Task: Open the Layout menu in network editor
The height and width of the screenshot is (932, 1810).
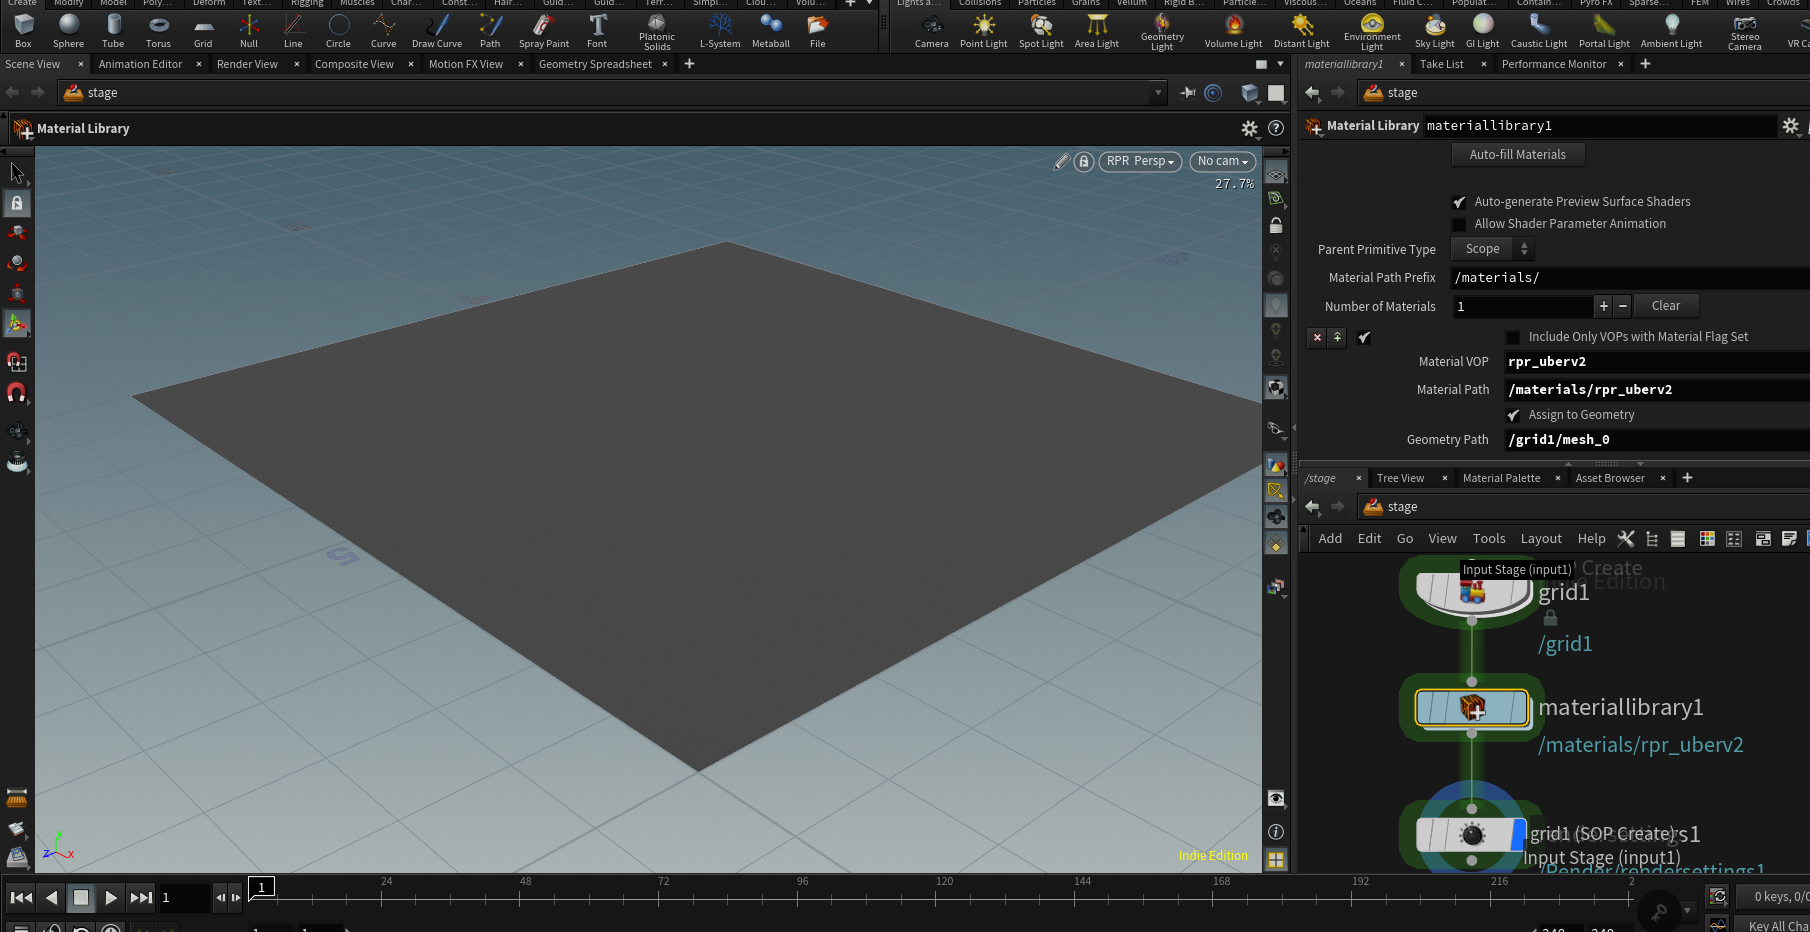Action: tap(1540, 539)
